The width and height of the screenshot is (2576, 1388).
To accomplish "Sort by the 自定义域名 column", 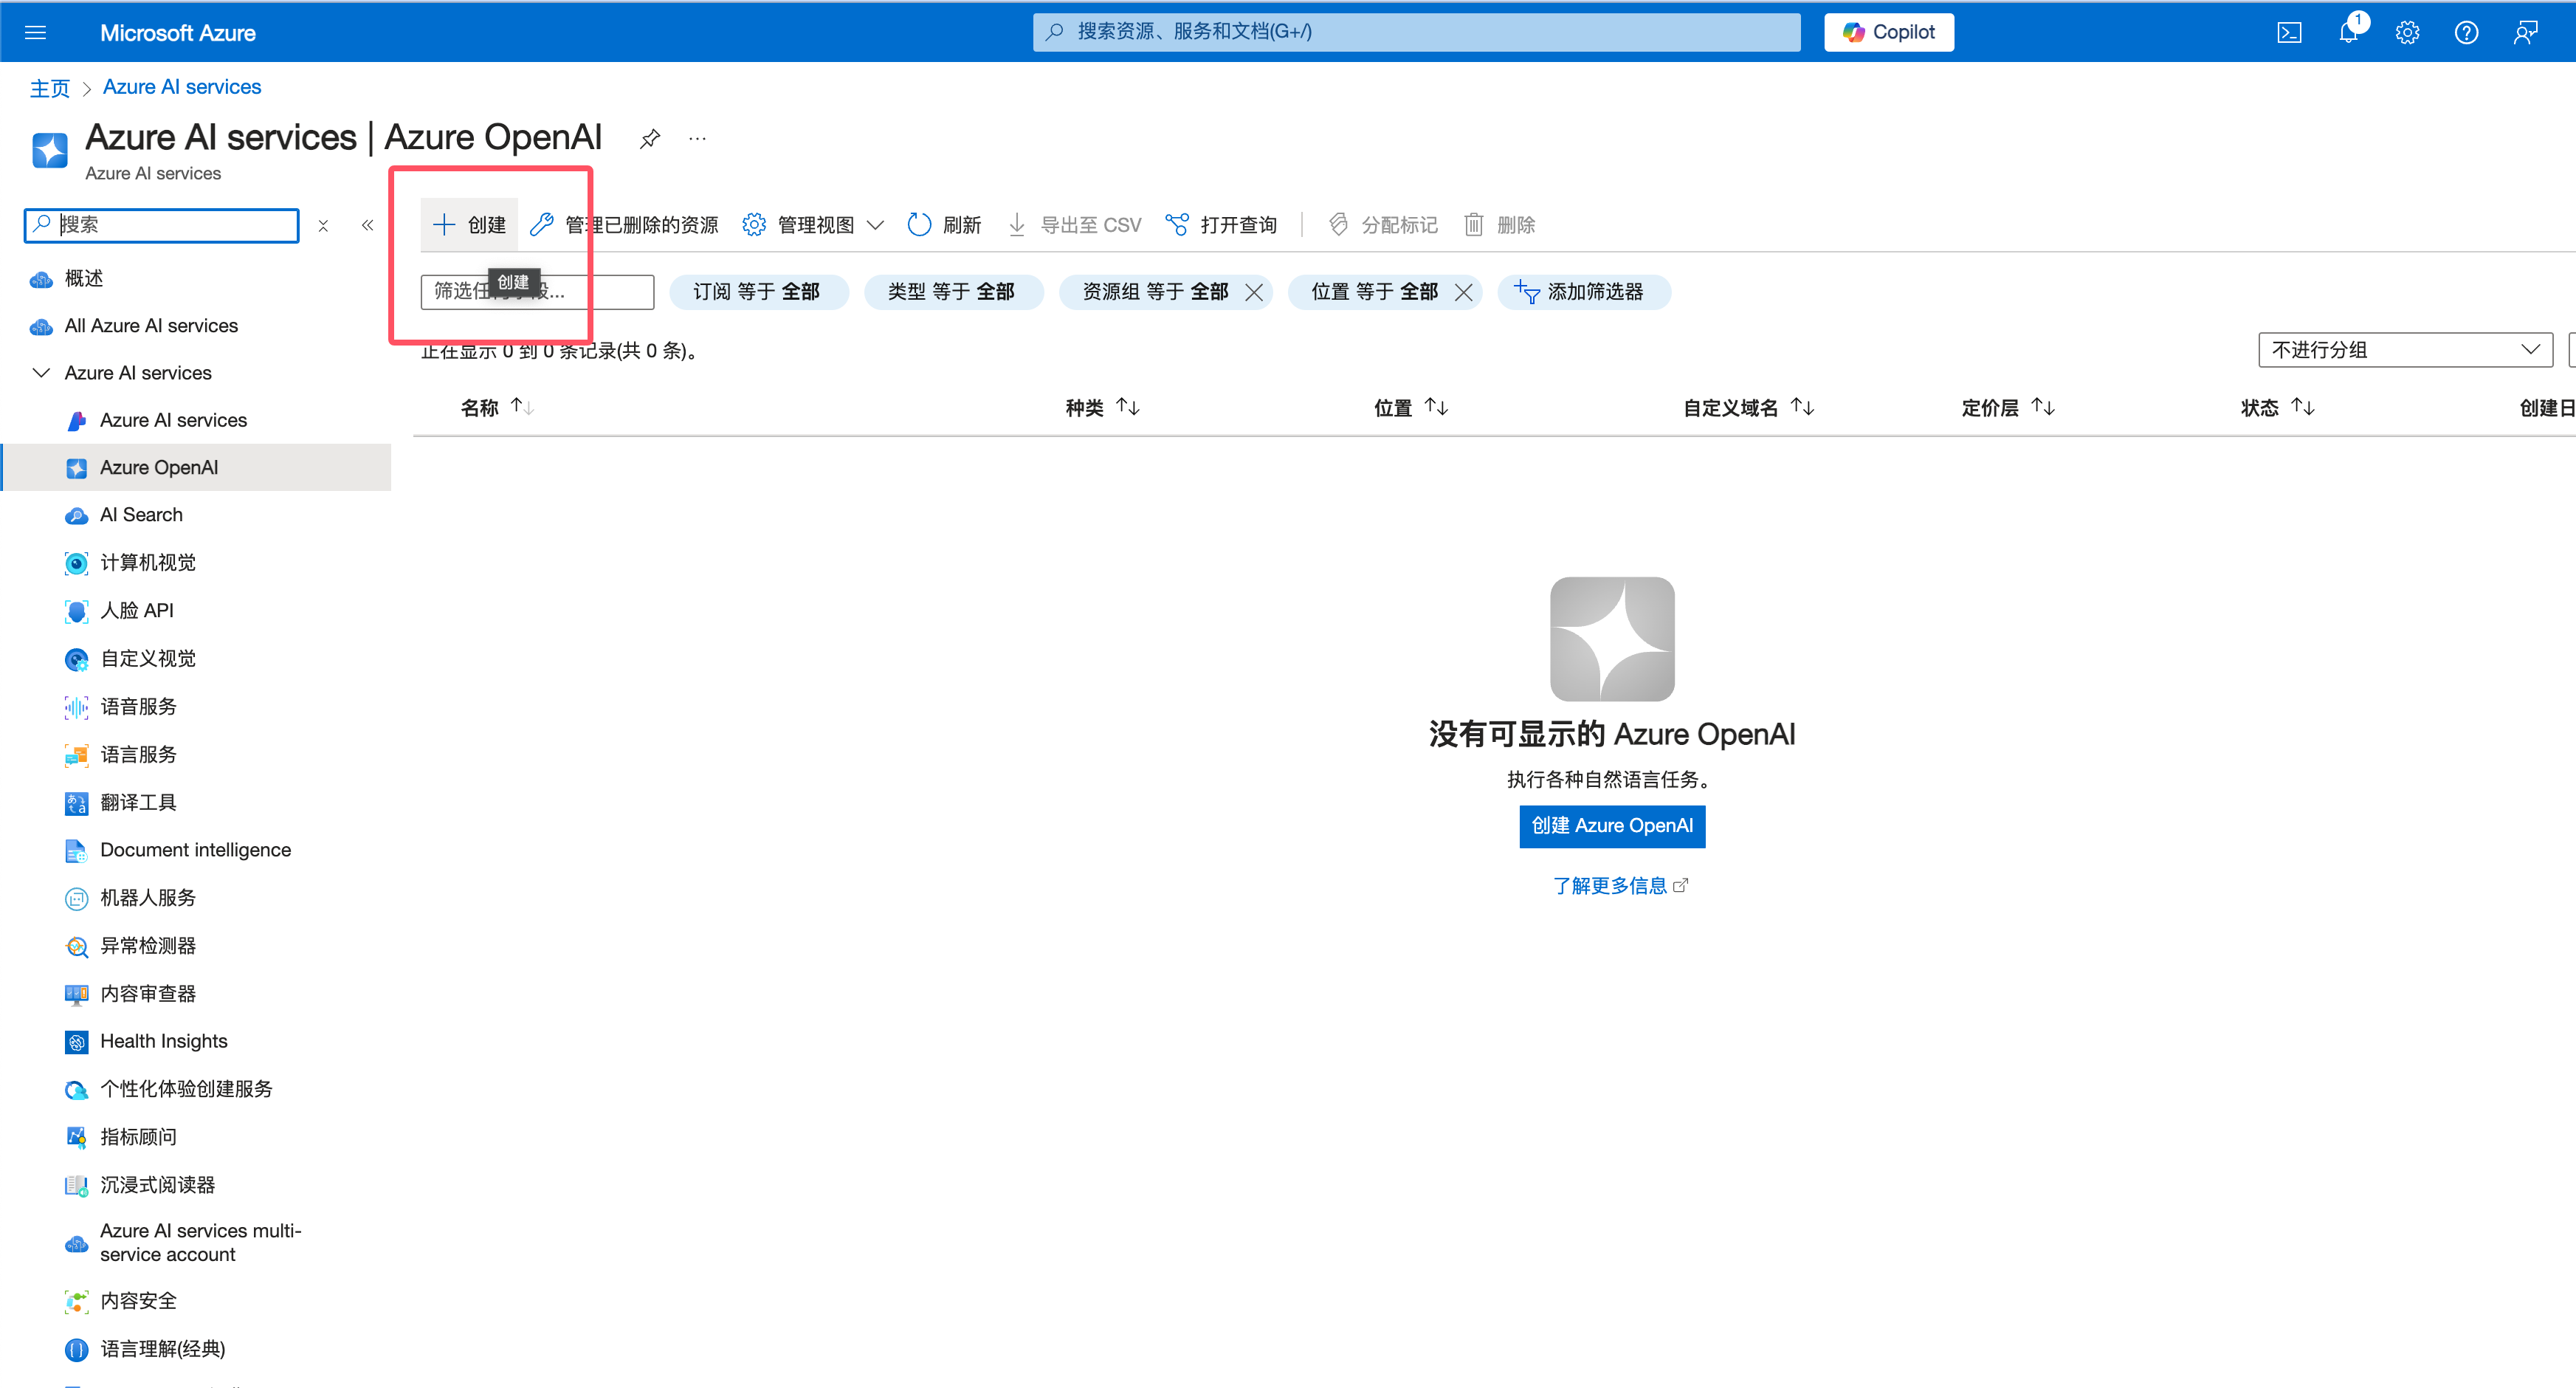I will click(x=1749, y=407).
